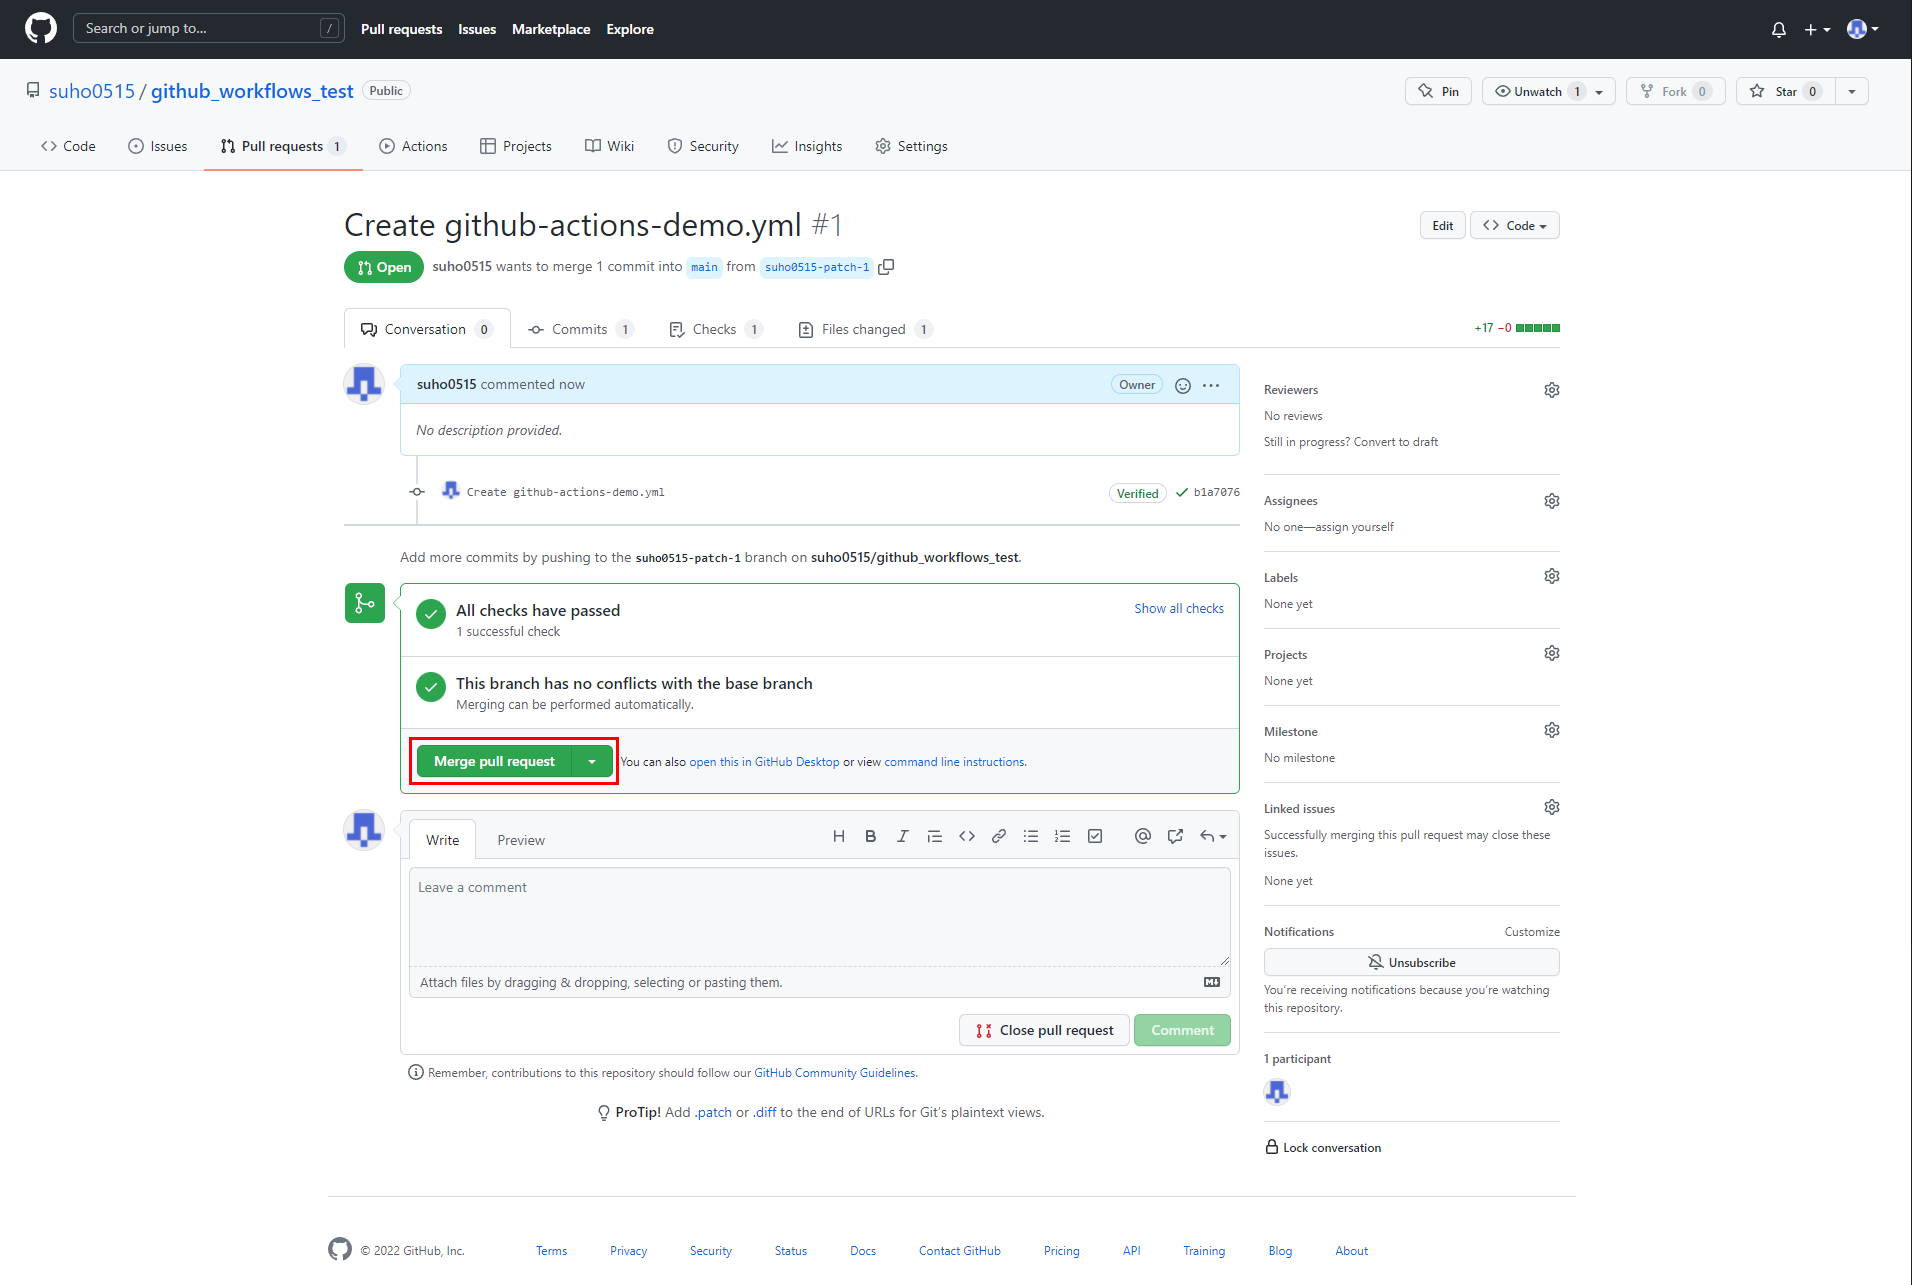Expand merge method dropdown arrow
Image resolution: width=1912 pixels, height=1285 pixels.
tap(592, 761)
